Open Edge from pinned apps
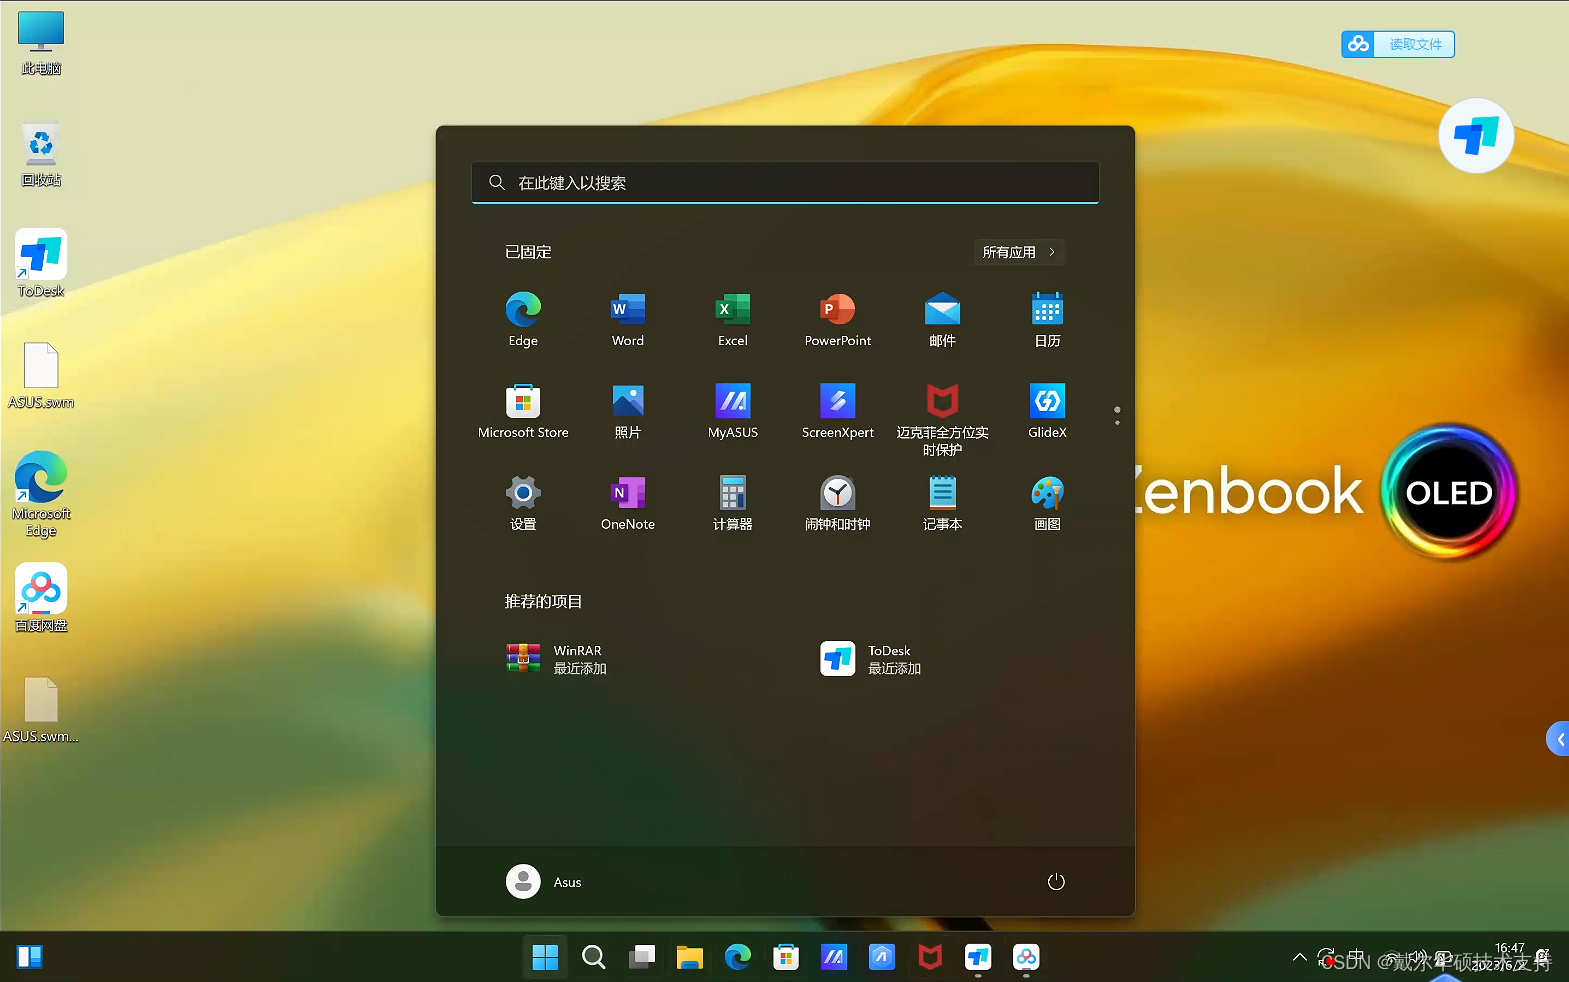This screenshot has width=1569, height=982. (x=523, y=320)
